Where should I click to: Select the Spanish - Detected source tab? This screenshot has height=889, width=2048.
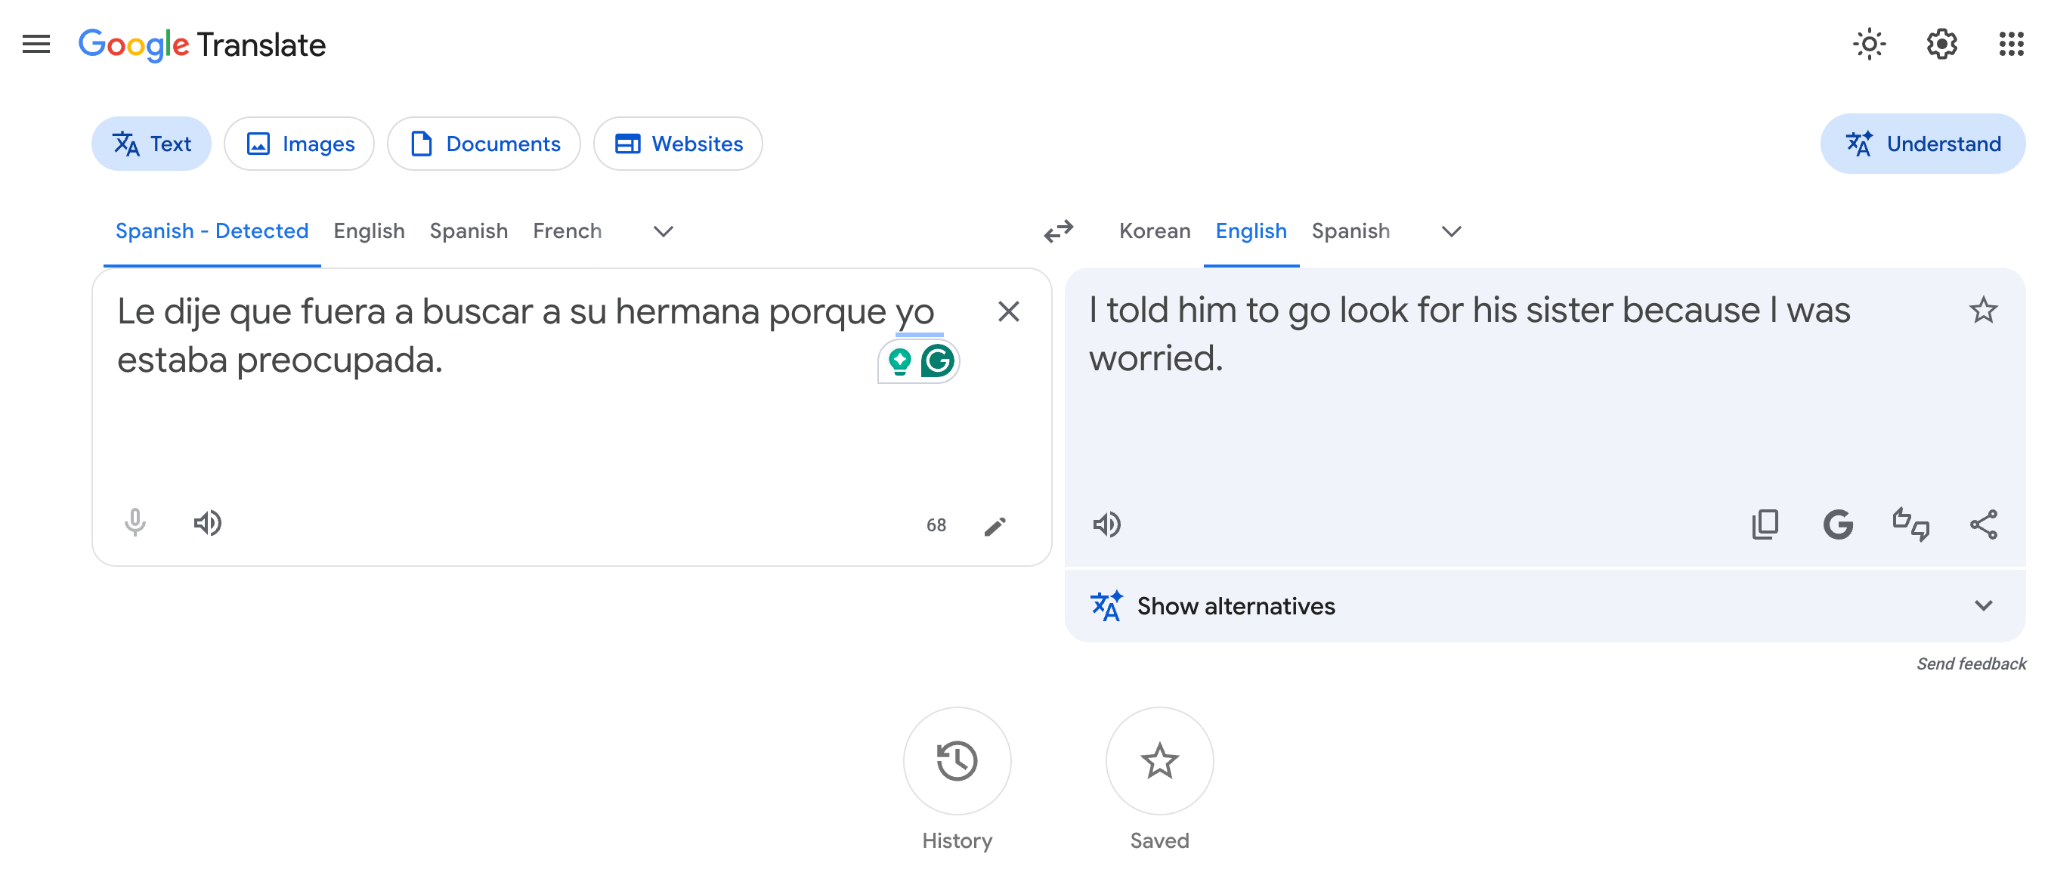[212, 231]
